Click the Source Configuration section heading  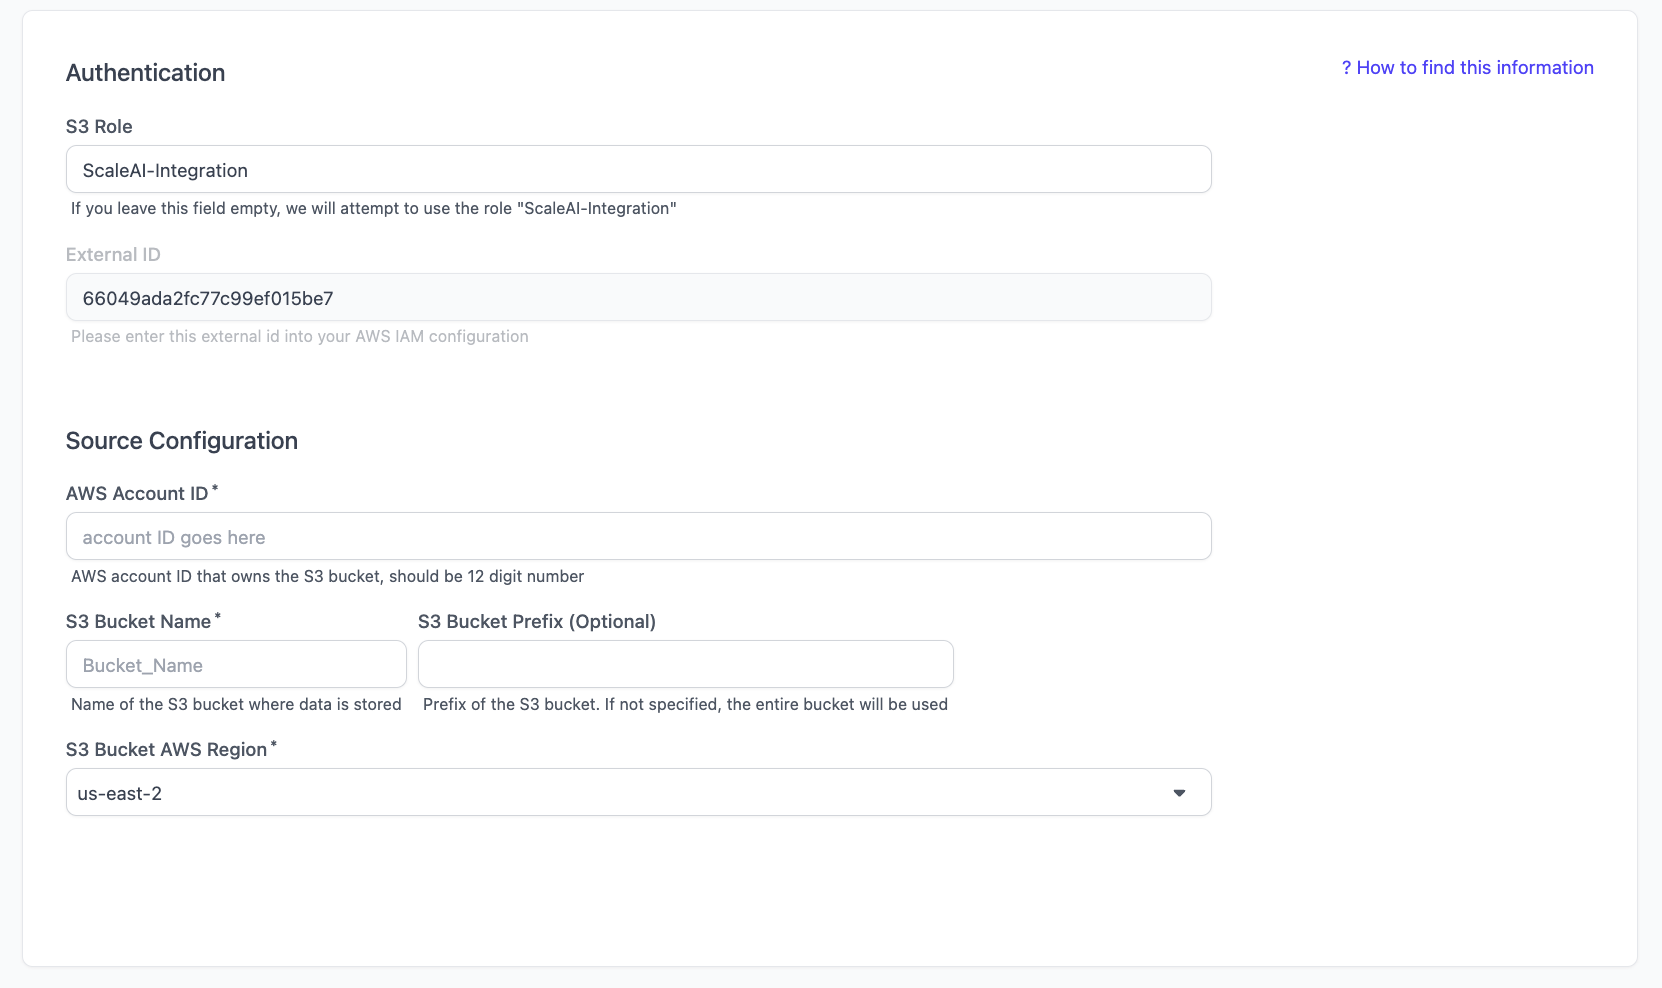[182, 441]
